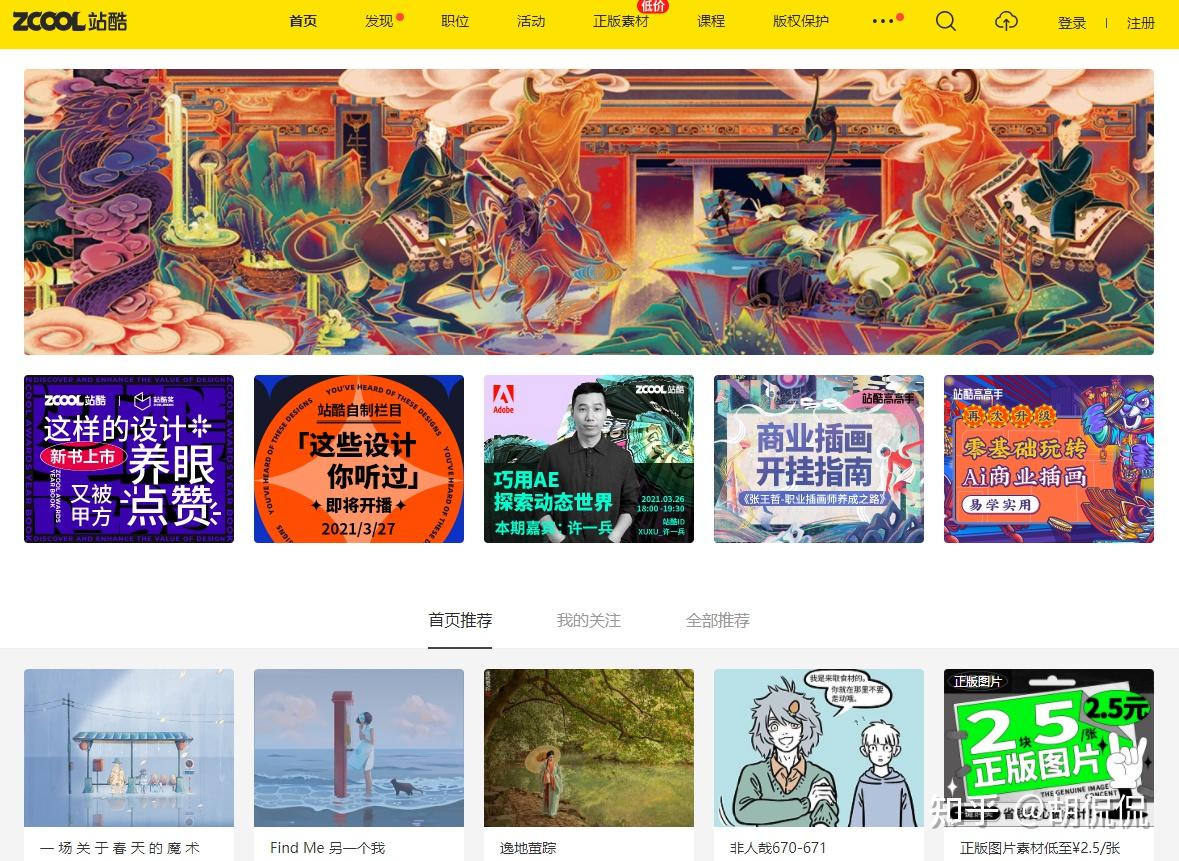Open the 发现 navigation item
This screenshot has width=1179, height=861.
tap(379, 21)
